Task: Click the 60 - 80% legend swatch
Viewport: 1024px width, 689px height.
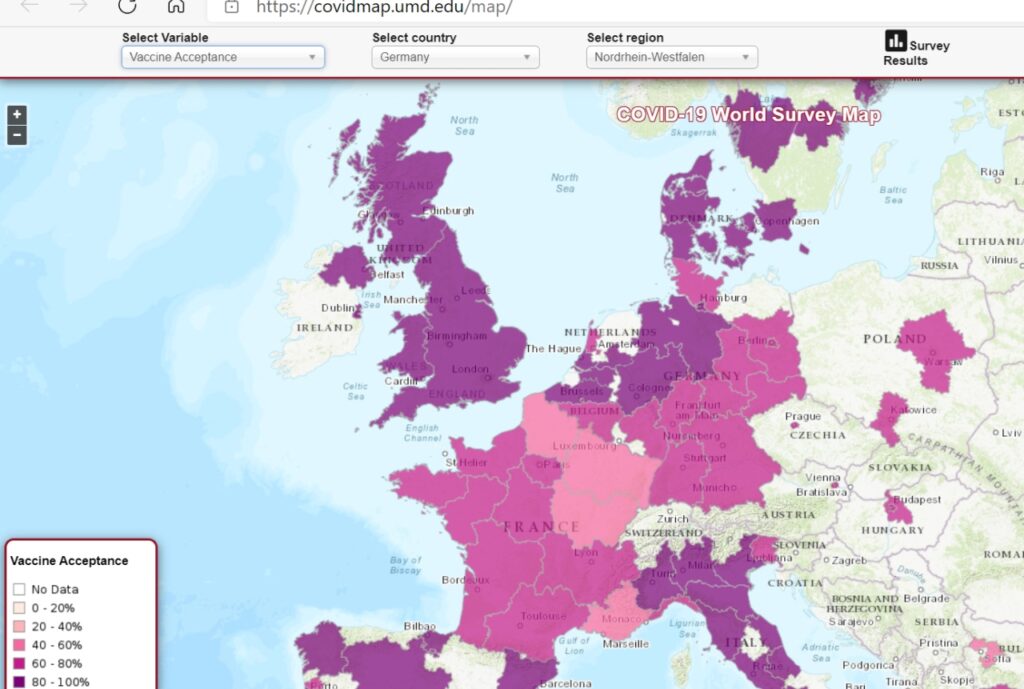Action: coord(19,664)
